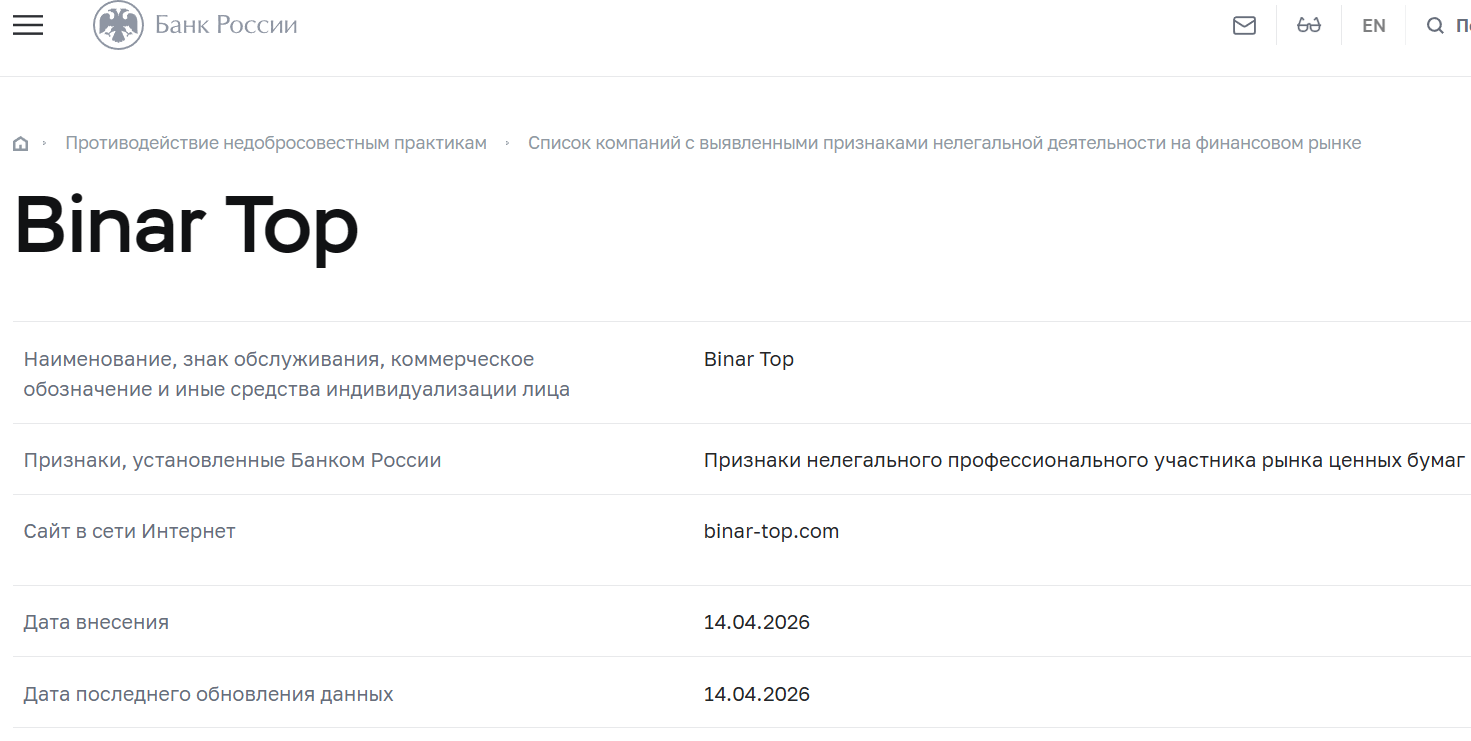Click the Bank of Russia emblem logo

(120, 25)
